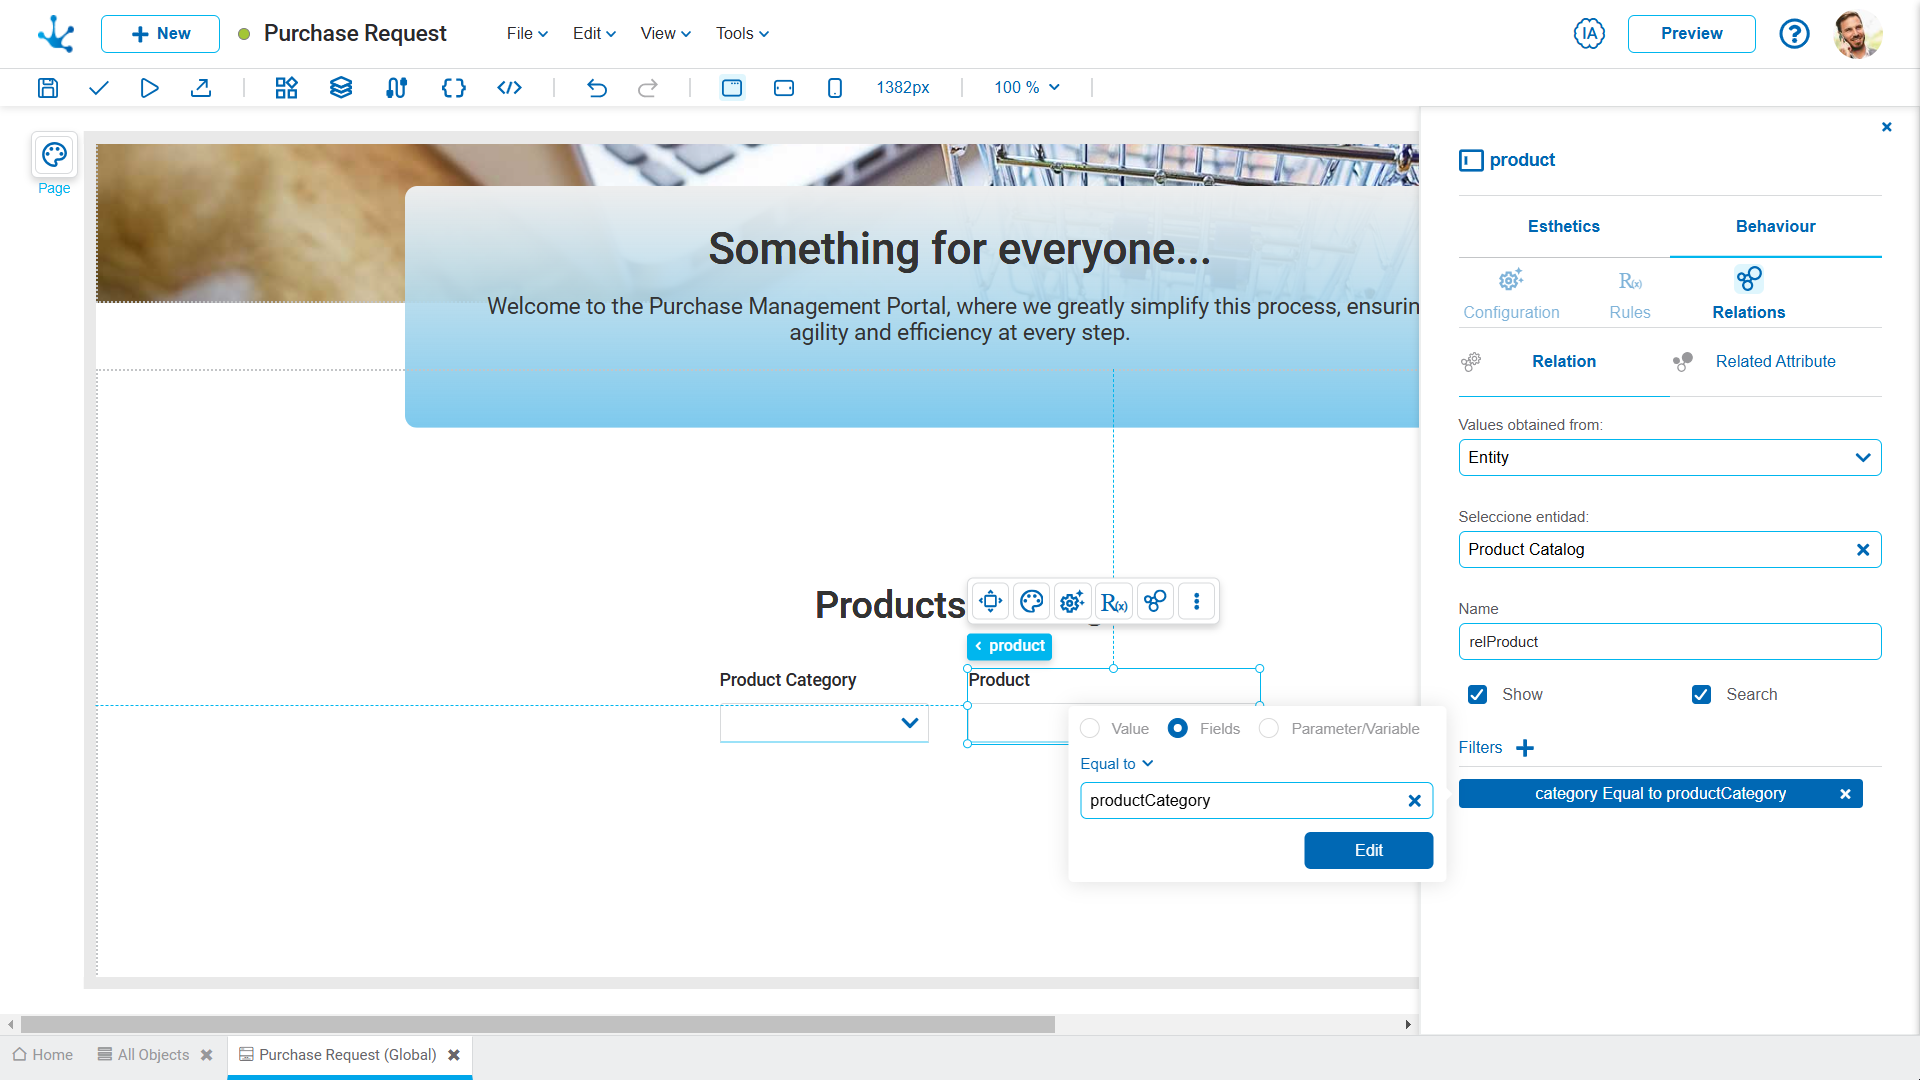Uncheck the Search checkbox
Viewport: 1920px width, 1080px height.
(x=1701, y=695)
